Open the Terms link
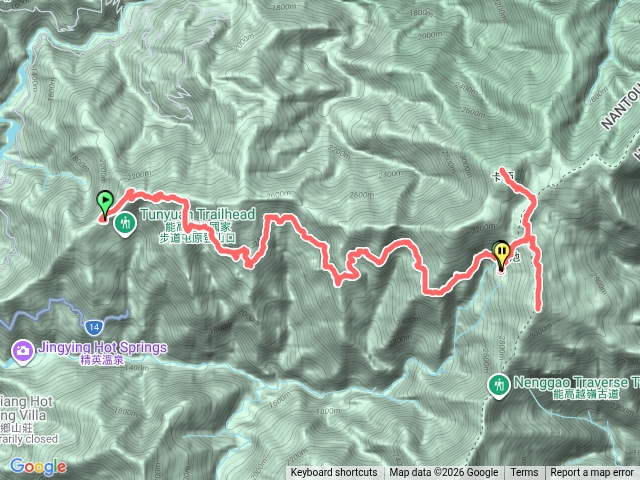Viewport: 640px width, 480px height. (x=524, y=473)
